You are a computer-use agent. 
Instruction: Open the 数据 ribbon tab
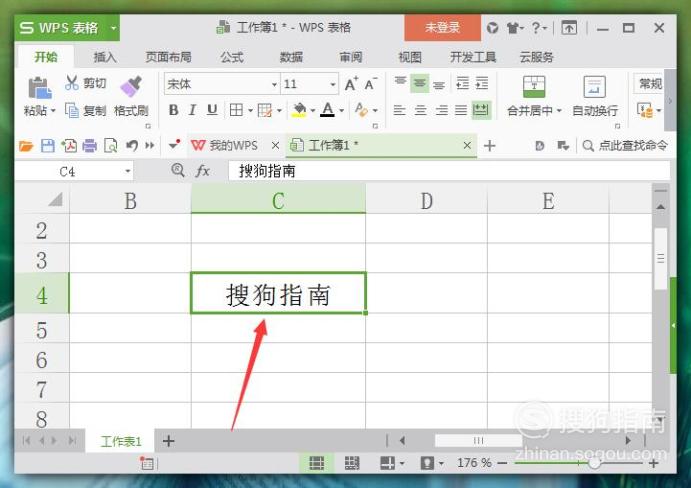click(x=291, y=57)
